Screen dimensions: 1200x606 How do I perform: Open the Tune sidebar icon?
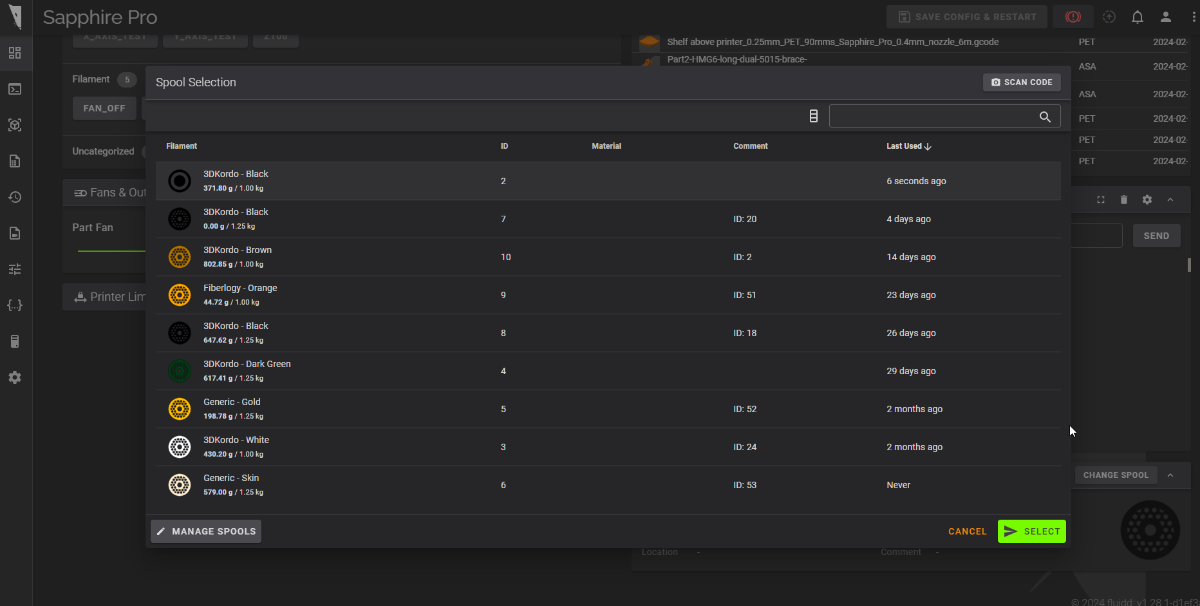click(x=15, y=269)
